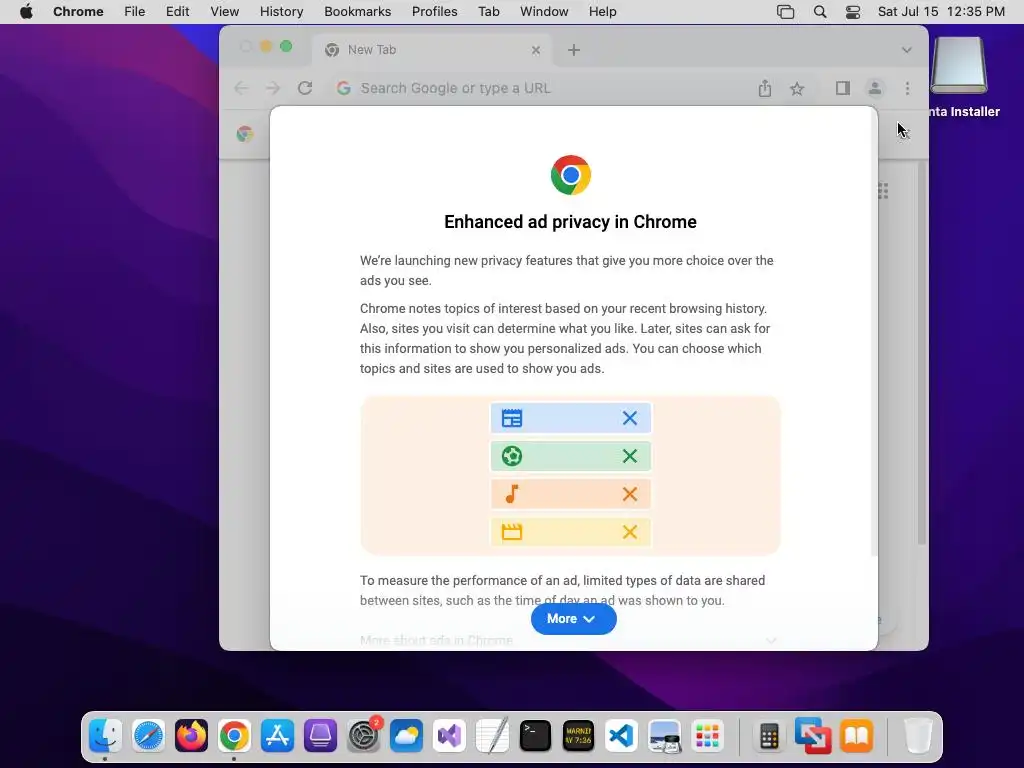Click the green soccer topic chip

coord(570,456)
